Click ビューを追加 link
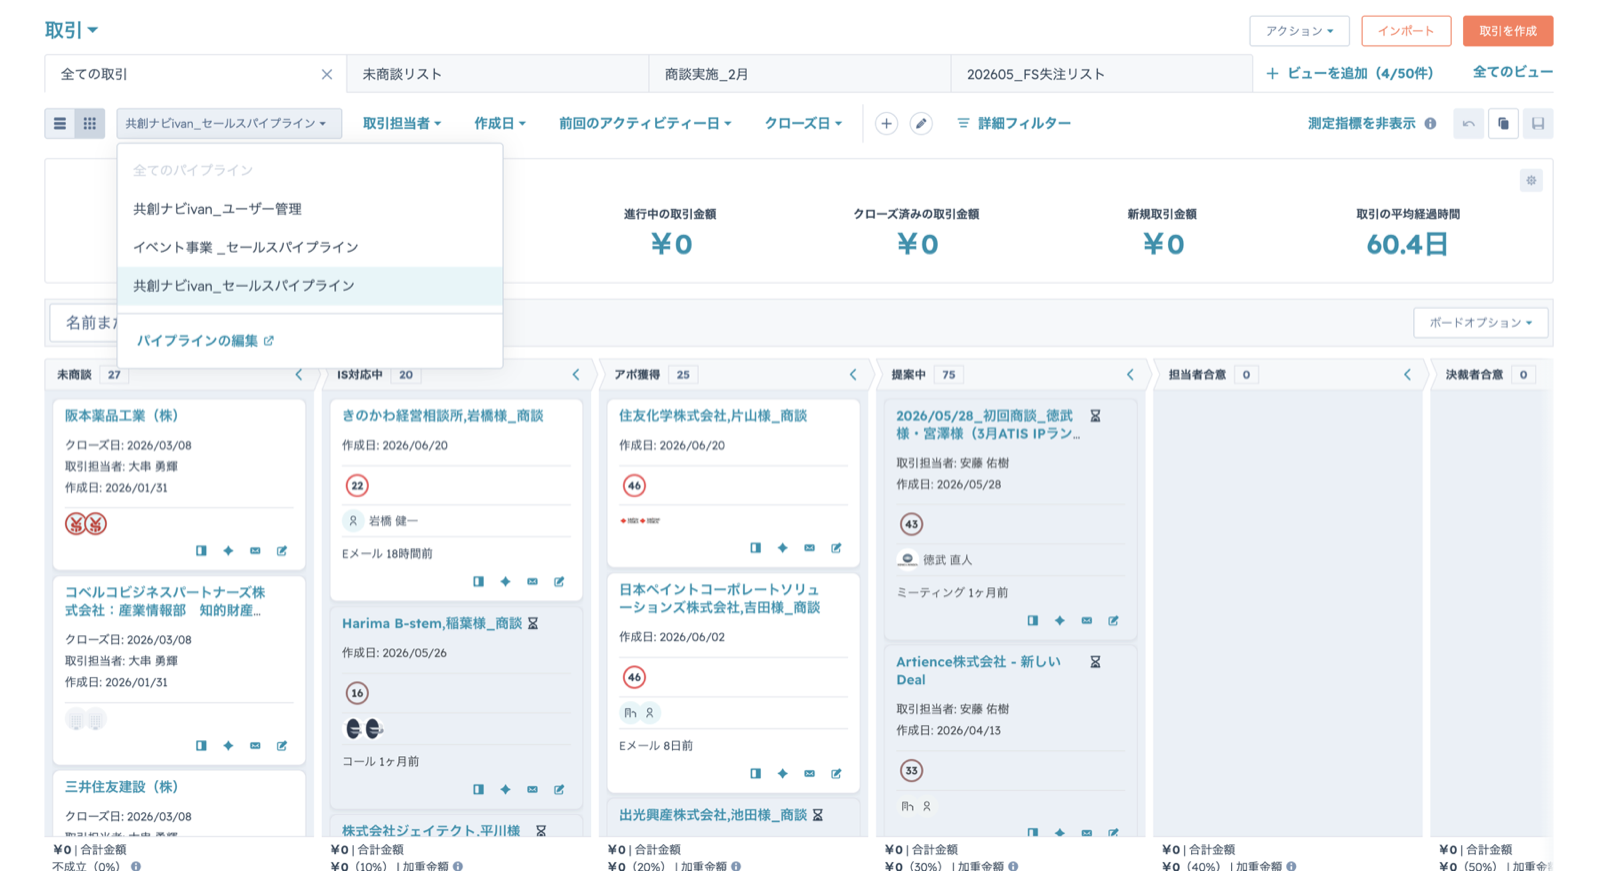This screenshot has width=1600, height=871. point(1350,73)
